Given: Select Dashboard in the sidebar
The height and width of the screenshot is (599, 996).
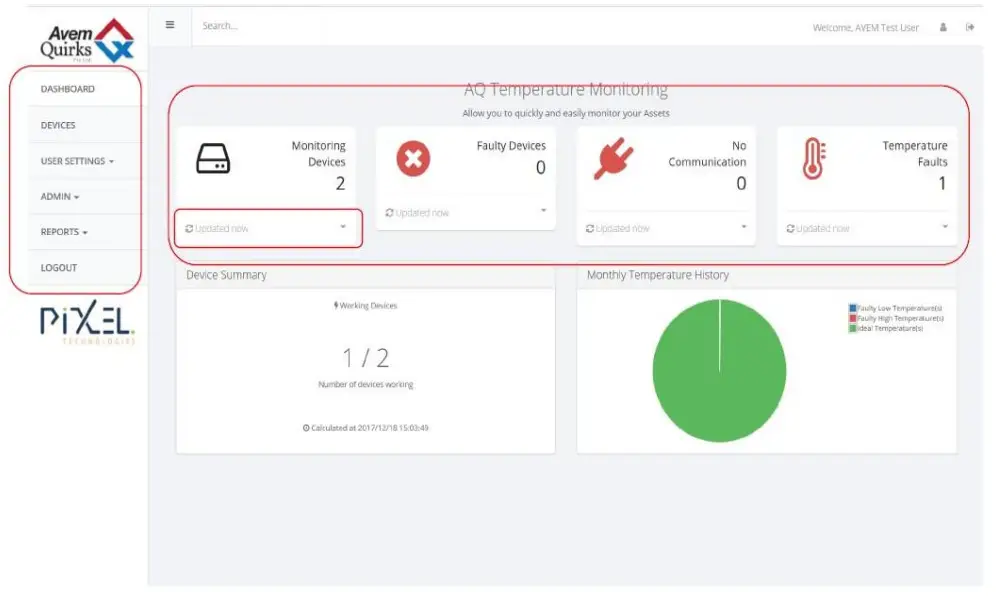Looking at the screenshot, I should coord(67,88).
